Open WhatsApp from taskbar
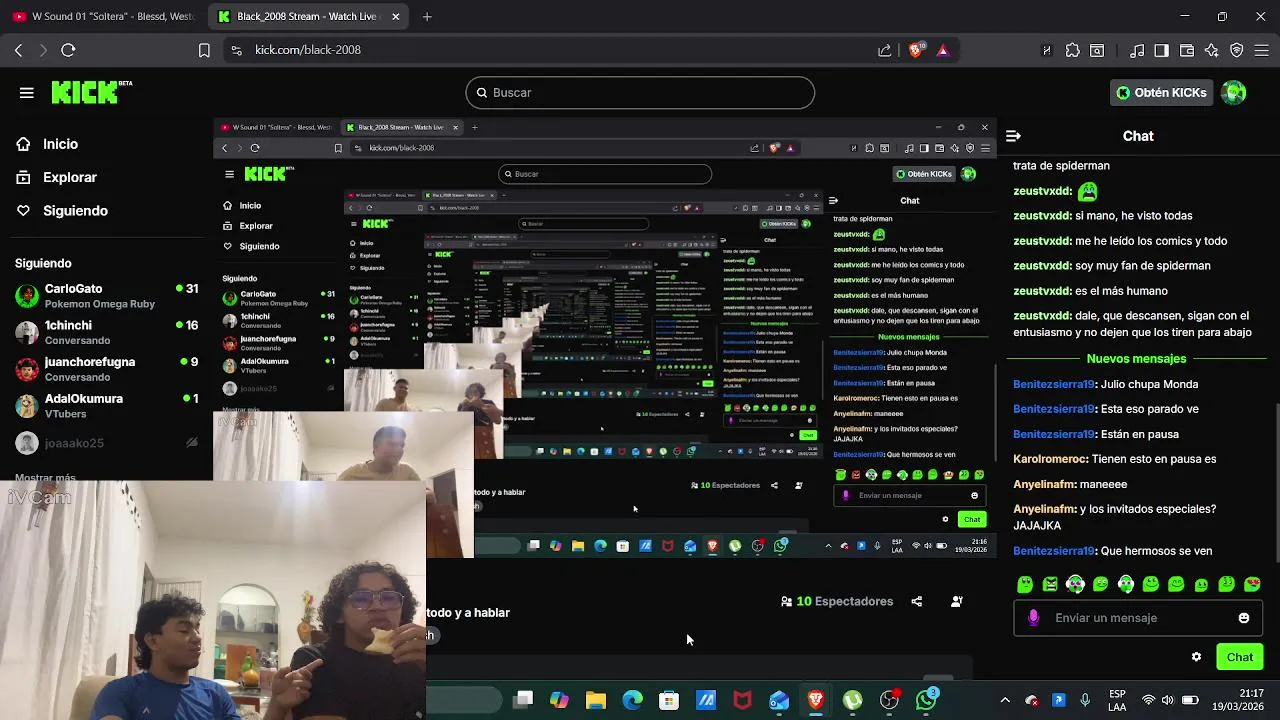1280x720 pixels. (926, 700)
